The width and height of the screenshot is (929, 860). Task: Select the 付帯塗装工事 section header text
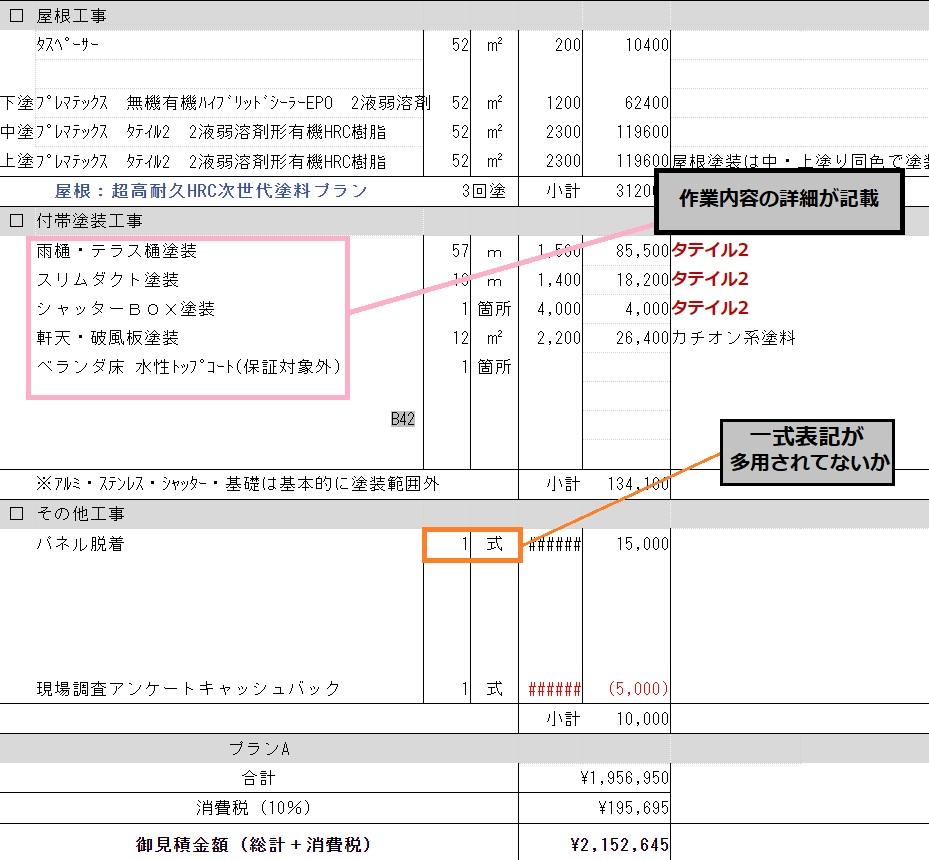[89, 220]
